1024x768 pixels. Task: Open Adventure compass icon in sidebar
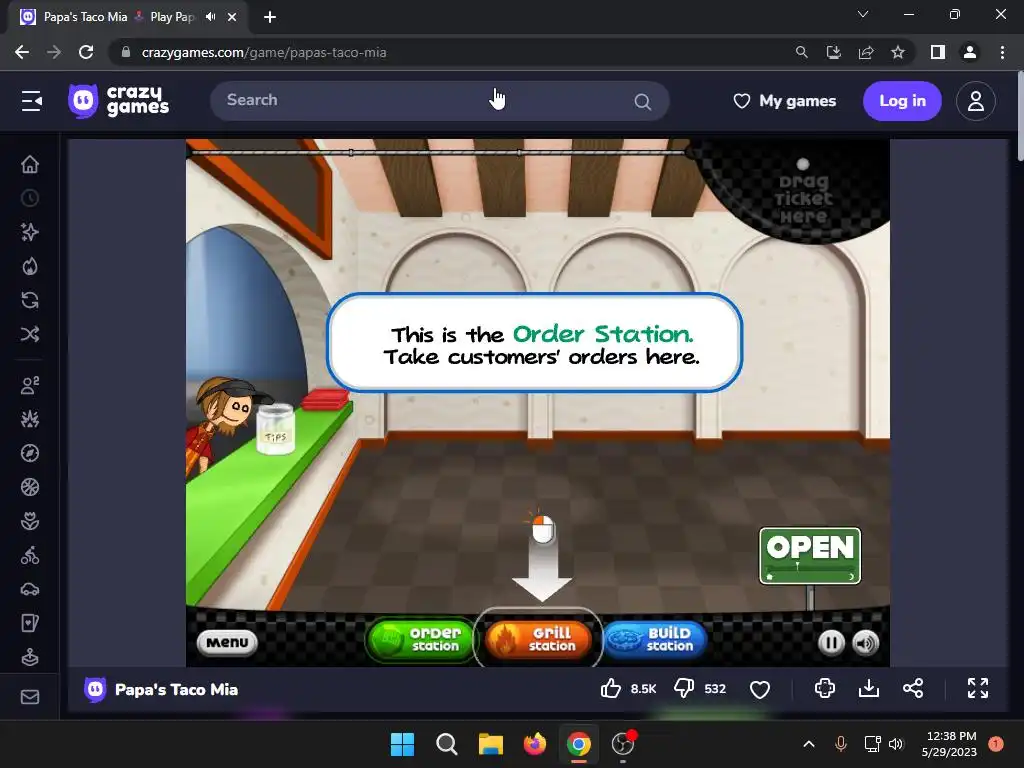click(30, 453)
